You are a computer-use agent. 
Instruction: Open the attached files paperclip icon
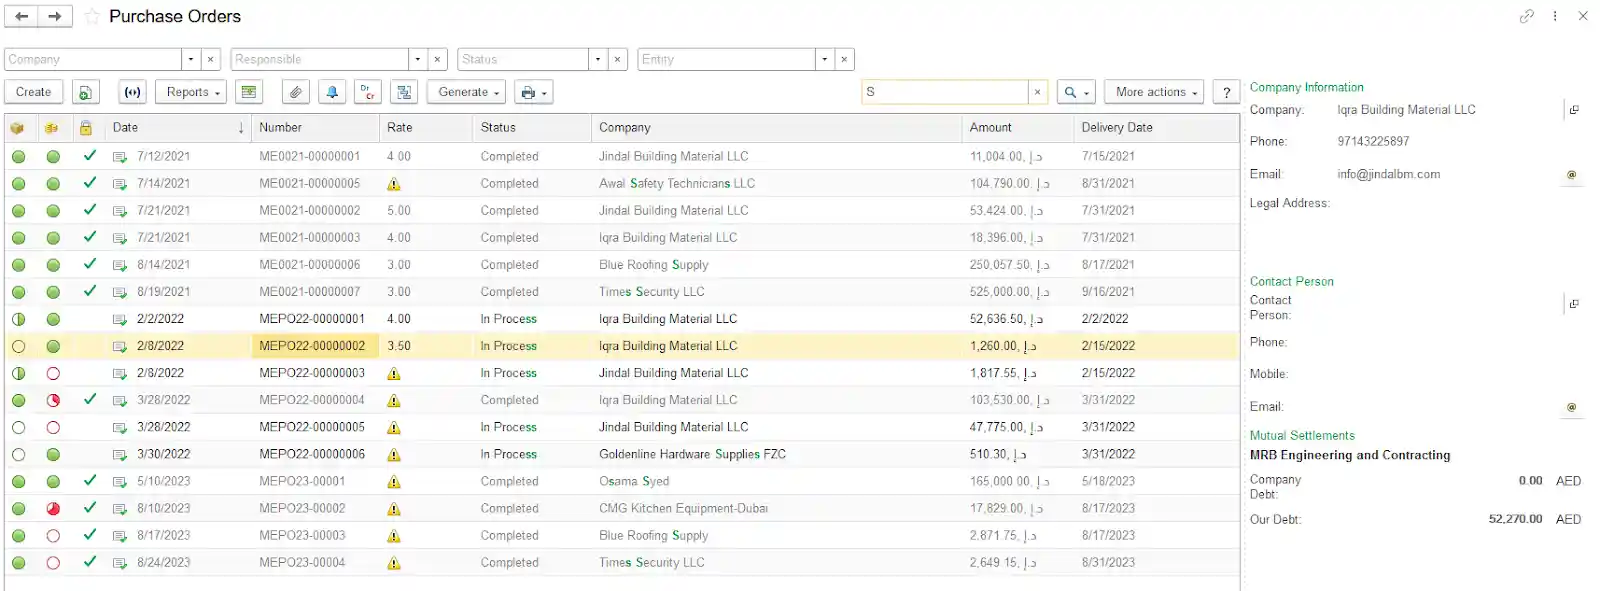click(295, 92)
